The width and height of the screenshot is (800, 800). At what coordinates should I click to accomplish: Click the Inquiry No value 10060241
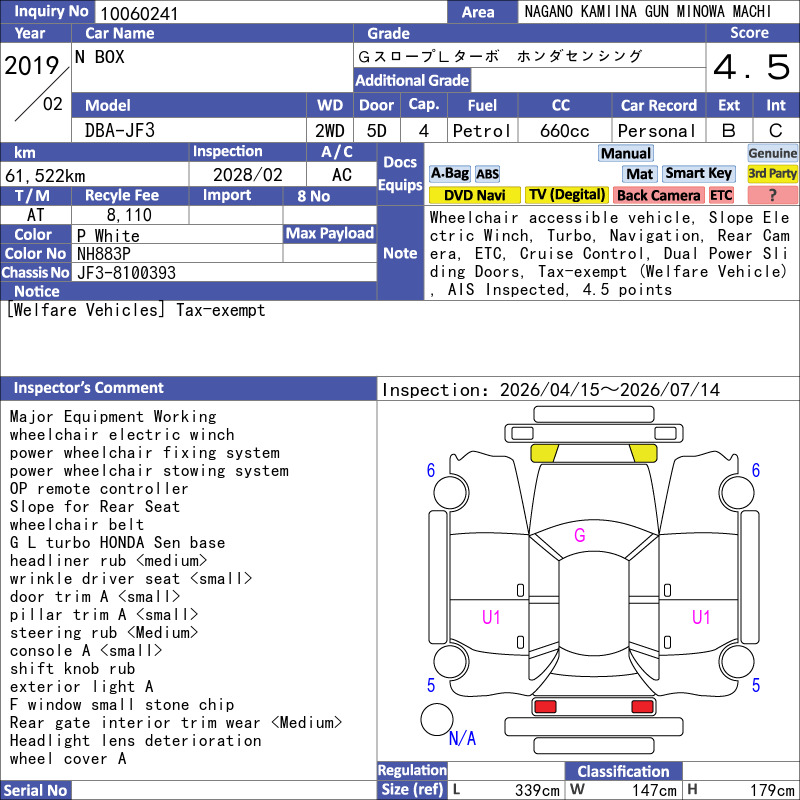(x=139, y=13)
